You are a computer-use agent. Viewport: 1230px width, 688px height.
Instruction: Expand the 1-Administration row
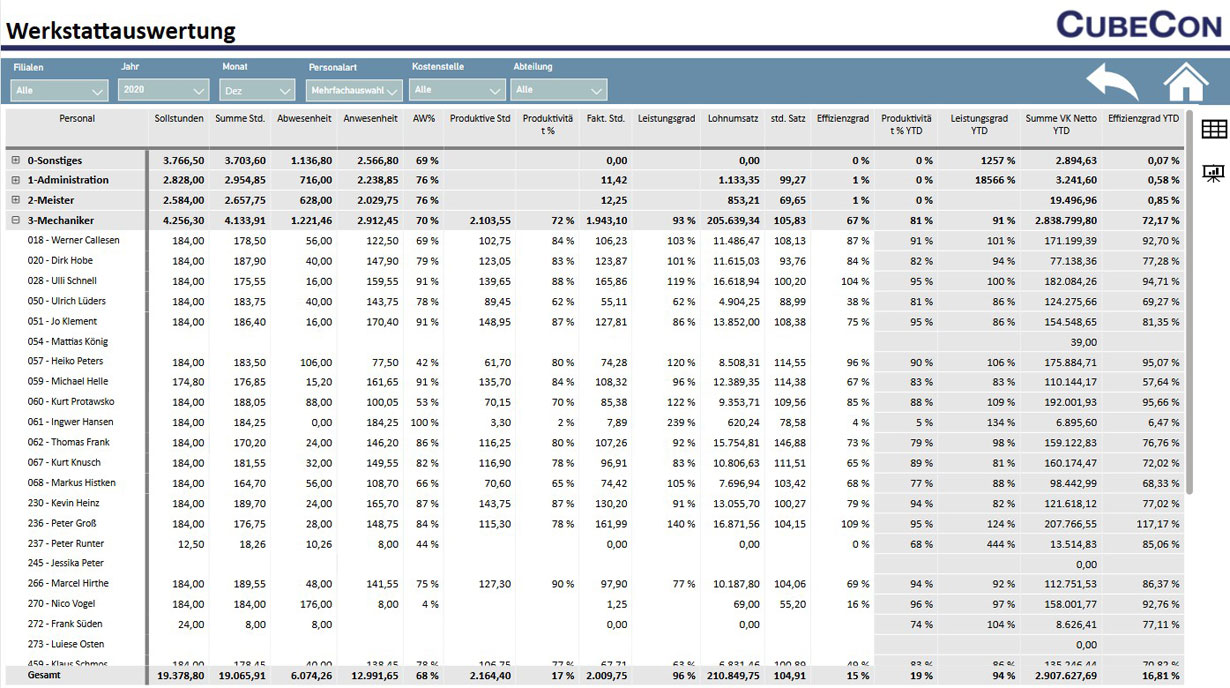pos(16,180)
